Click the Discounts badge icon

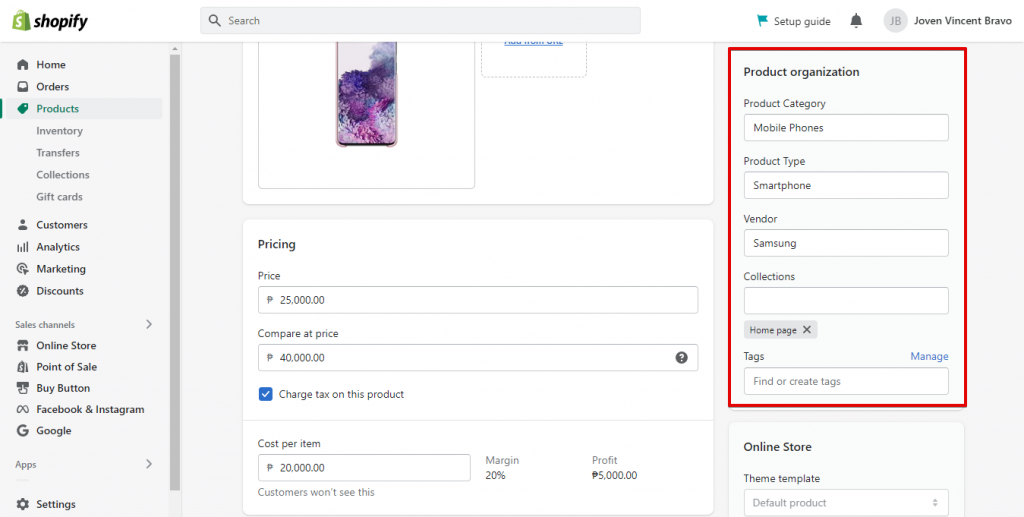[x=23, y=291]
